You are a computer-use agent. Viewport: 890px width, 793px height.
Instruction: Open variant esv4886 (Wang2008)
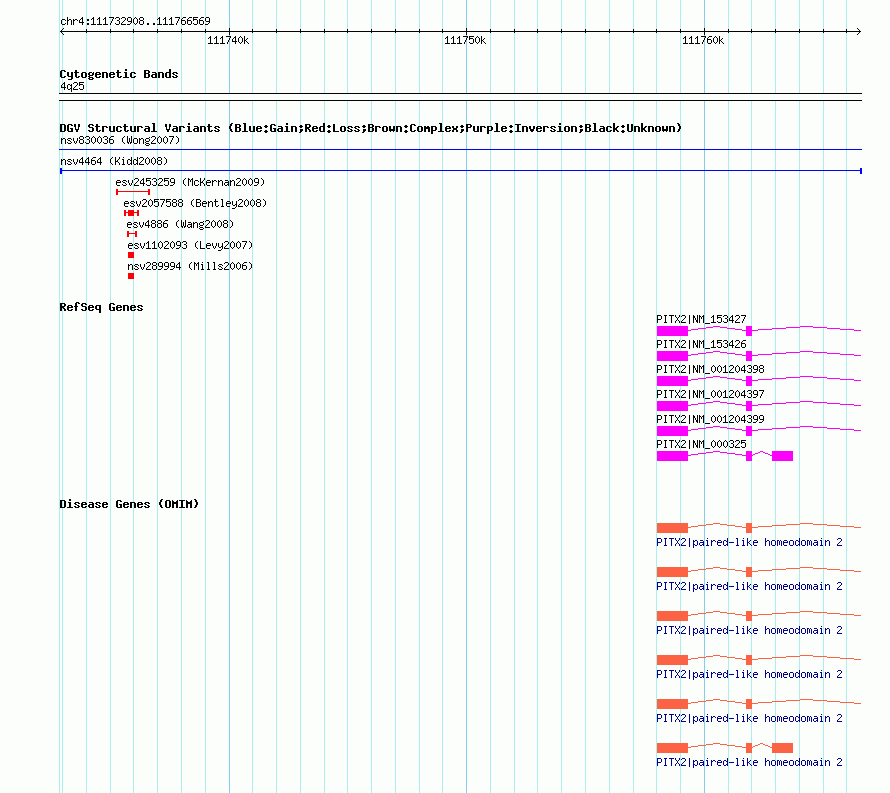(180, 224)
